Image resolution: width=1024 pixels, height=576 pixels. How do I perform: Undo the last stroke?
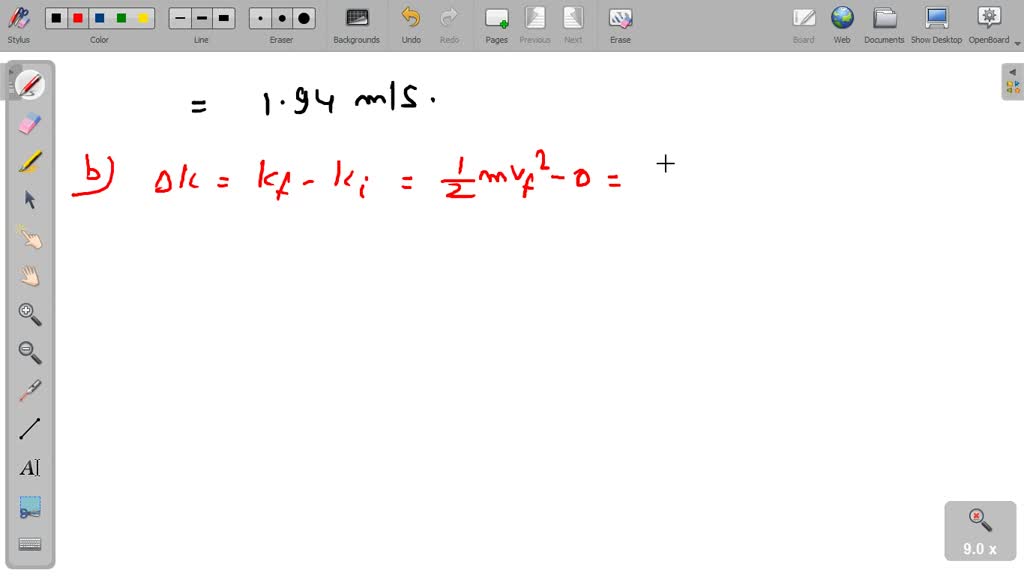(411, 18)
